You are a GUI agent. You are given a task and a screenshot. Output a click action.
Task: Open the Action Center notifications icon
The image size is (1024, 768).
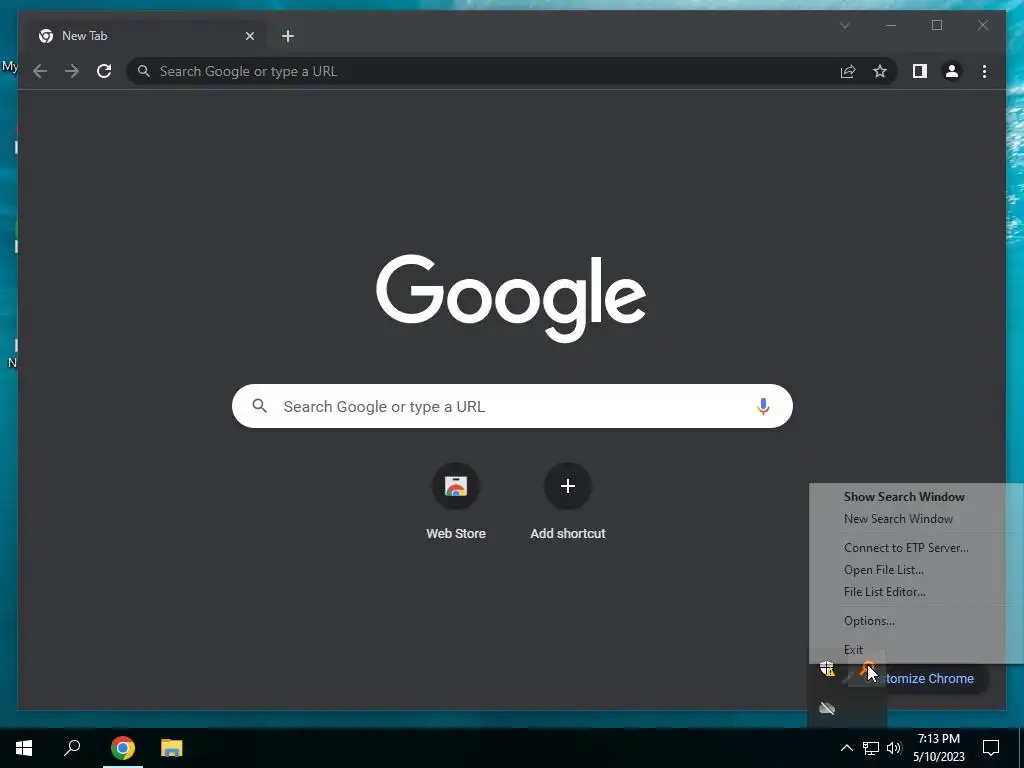tap(991, 748)
